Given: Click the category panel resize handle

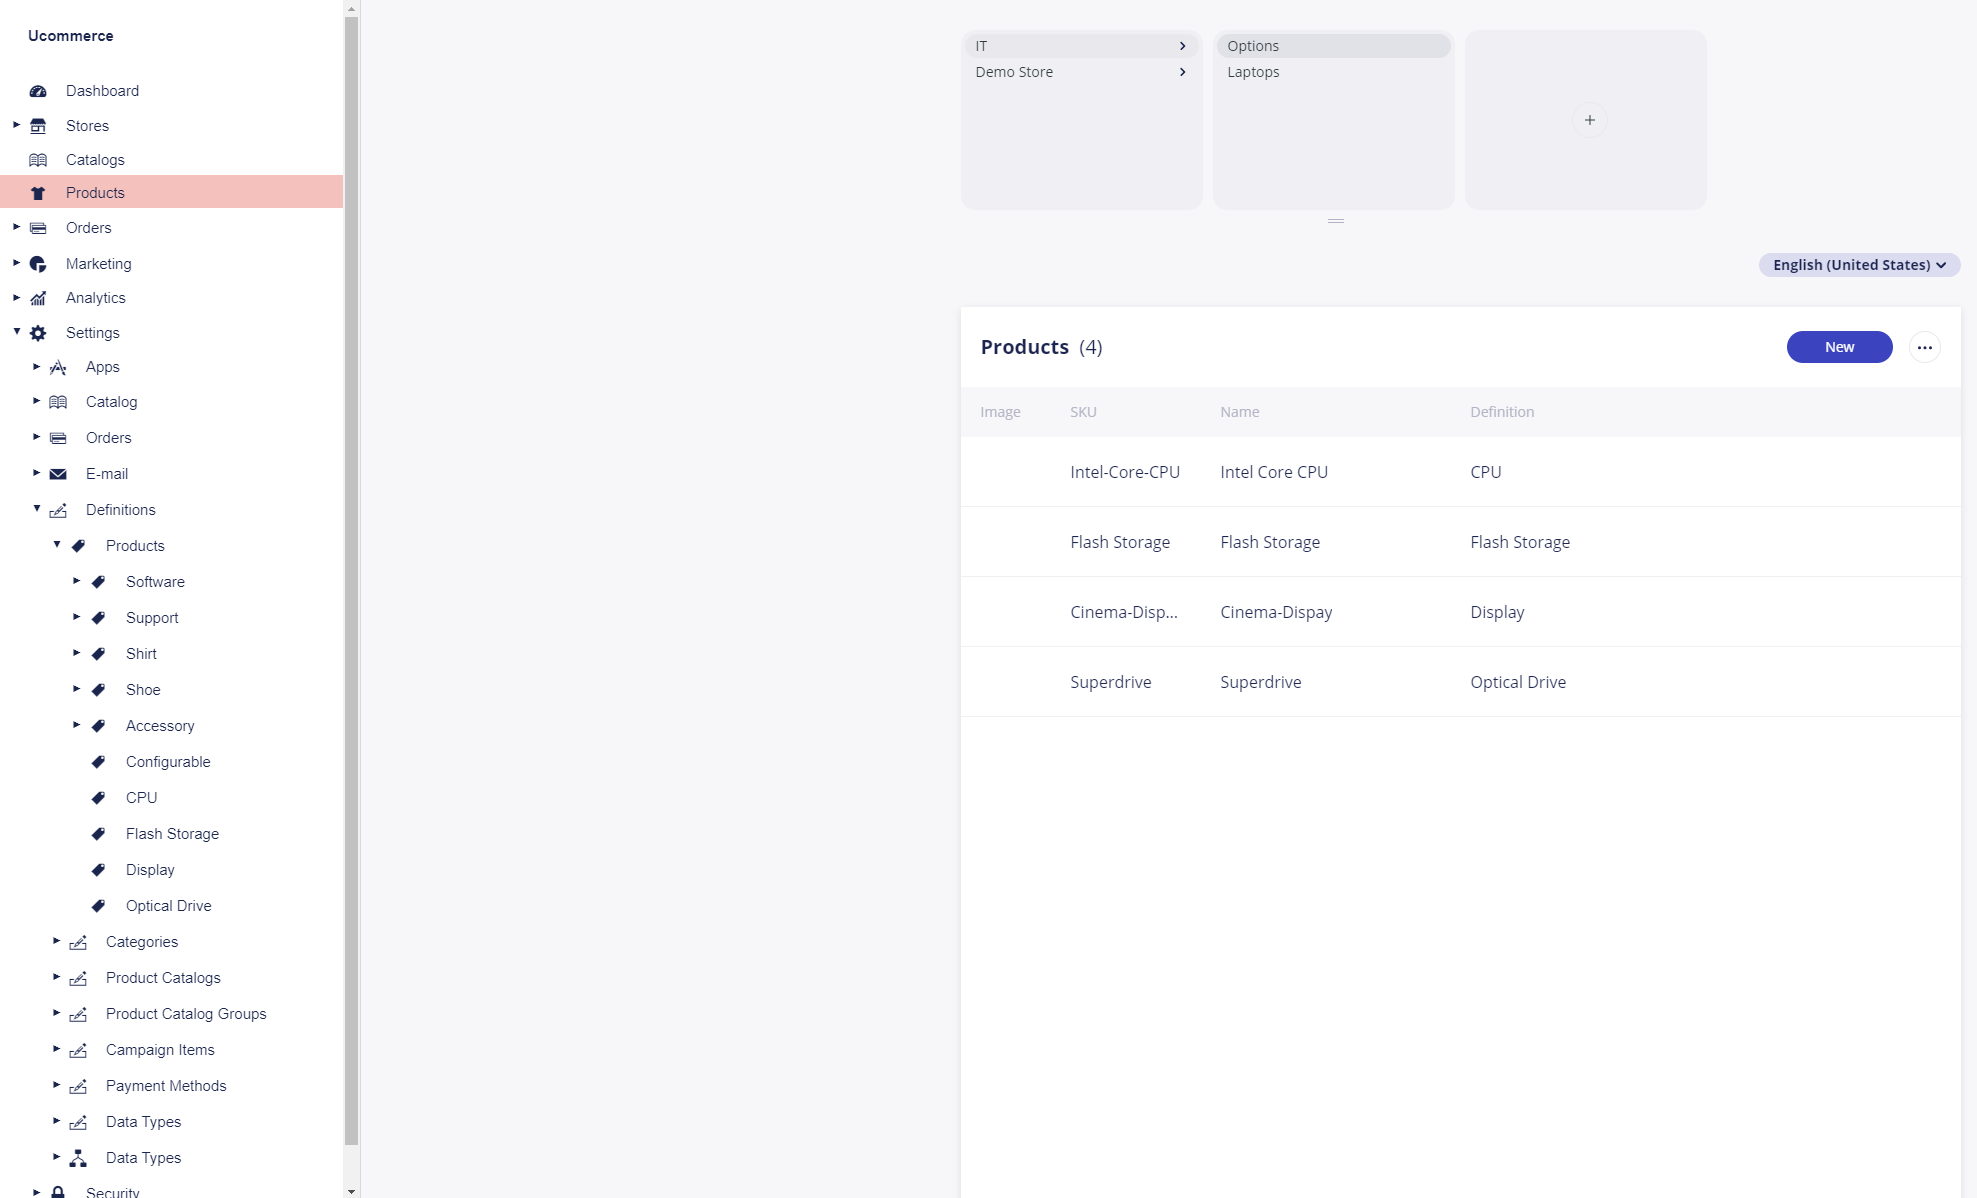Looking at the screenshot, I should click(1335, 221).
